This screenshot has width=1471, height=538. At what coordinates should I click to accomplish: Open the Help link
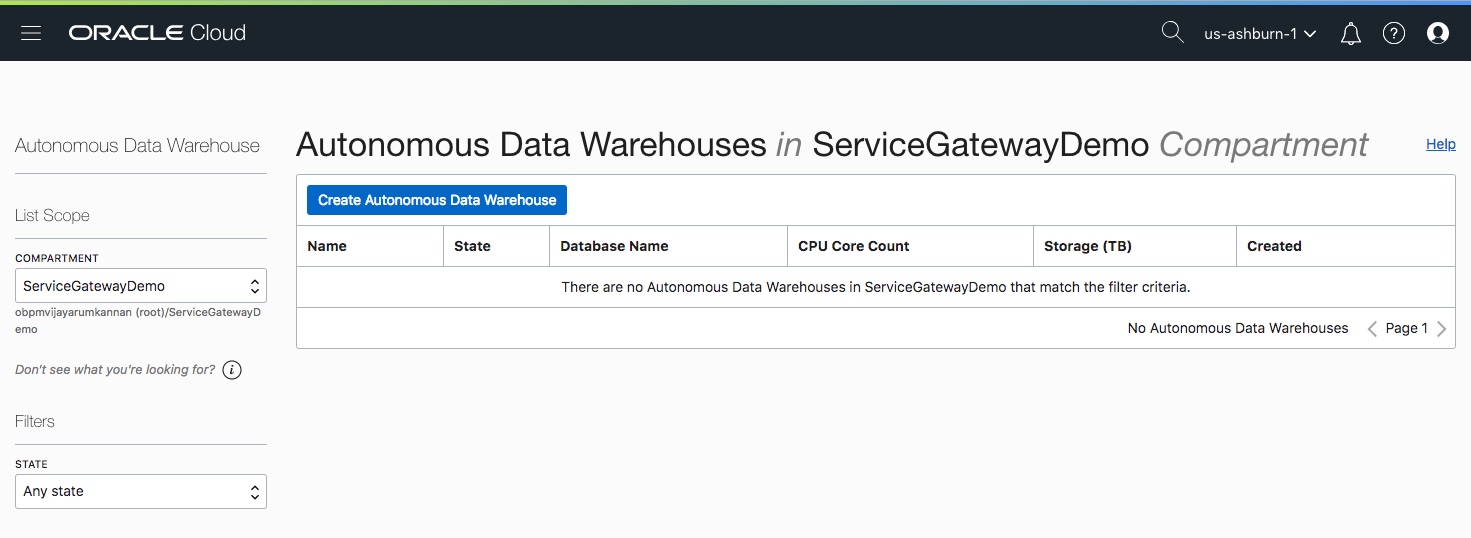(x=1440, y=144)
